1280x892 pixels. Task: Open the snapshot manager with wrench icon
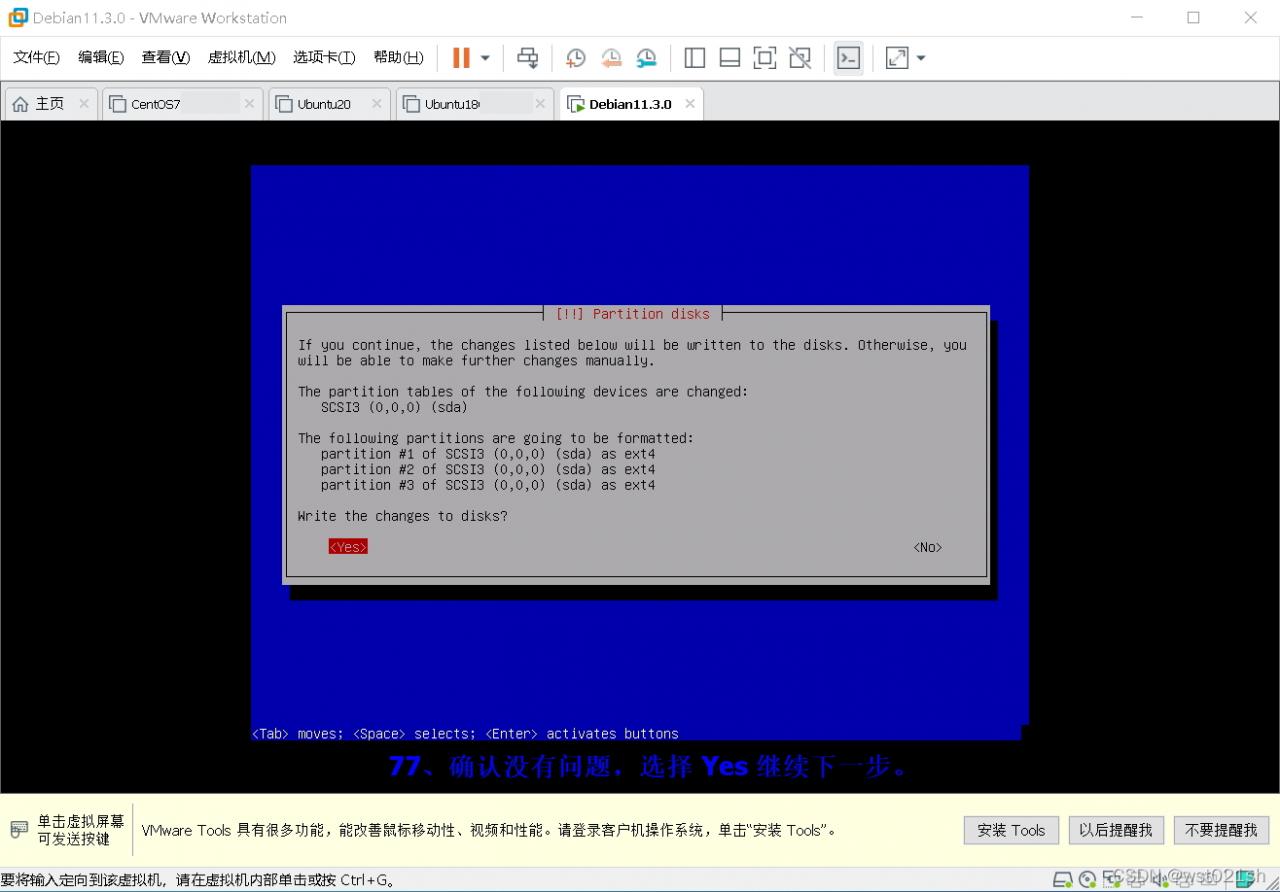[x=647, y=58]
